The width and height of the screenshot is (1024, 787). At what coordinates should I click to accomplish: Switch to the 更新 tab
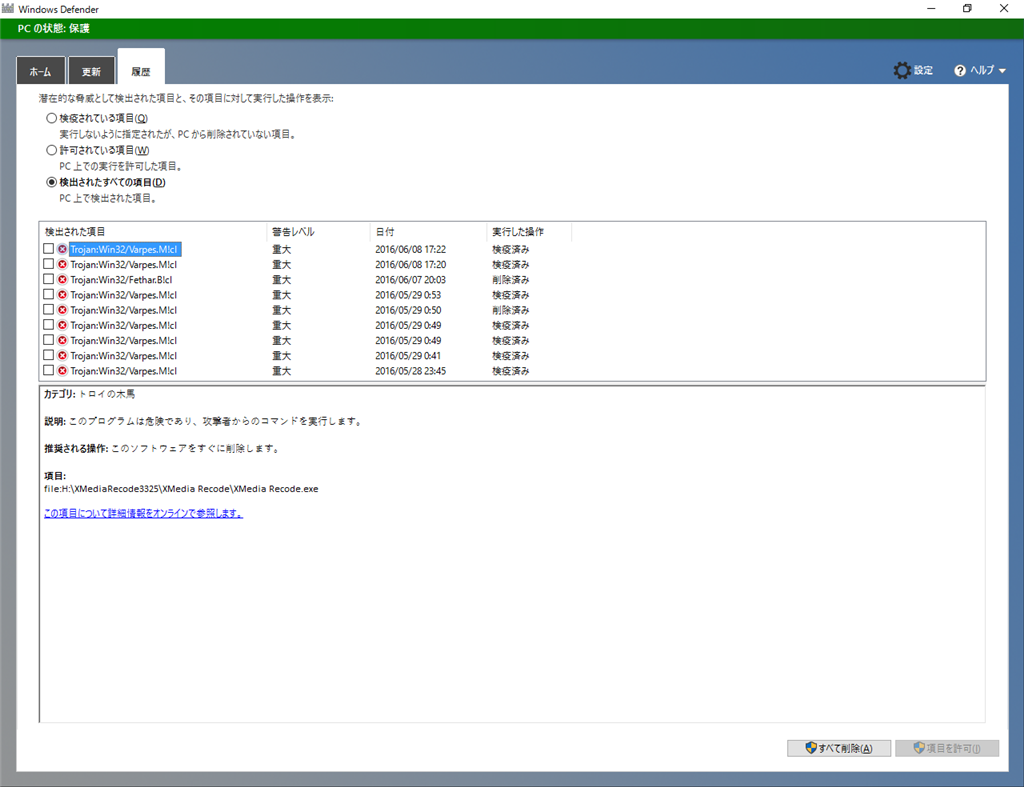click(x=91, y=71)
